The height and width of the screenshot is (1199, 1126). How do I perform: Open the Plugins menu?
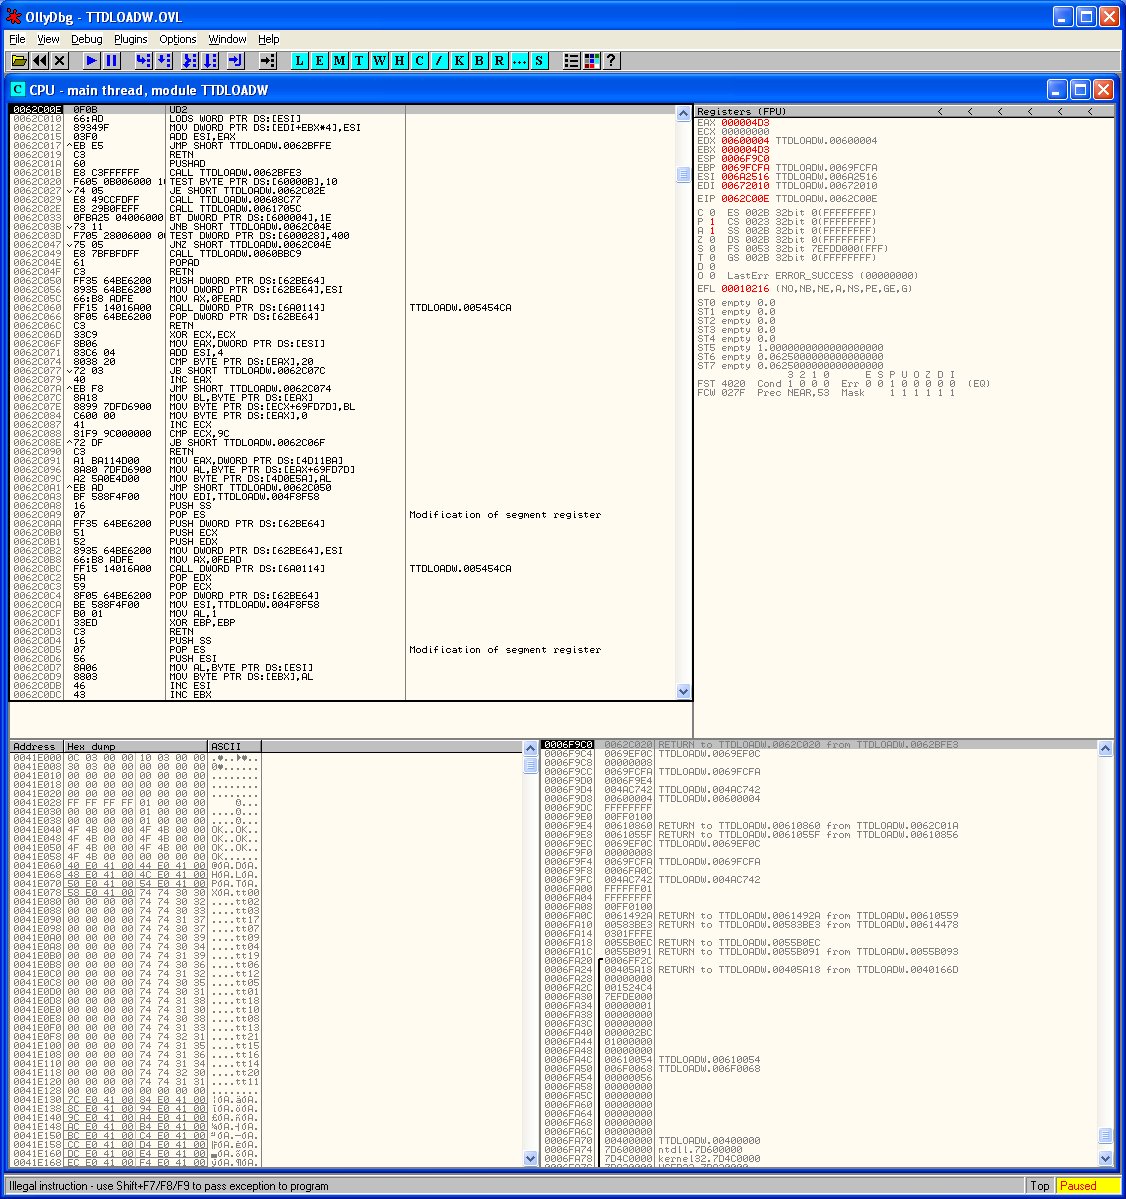tap(131, 39)
